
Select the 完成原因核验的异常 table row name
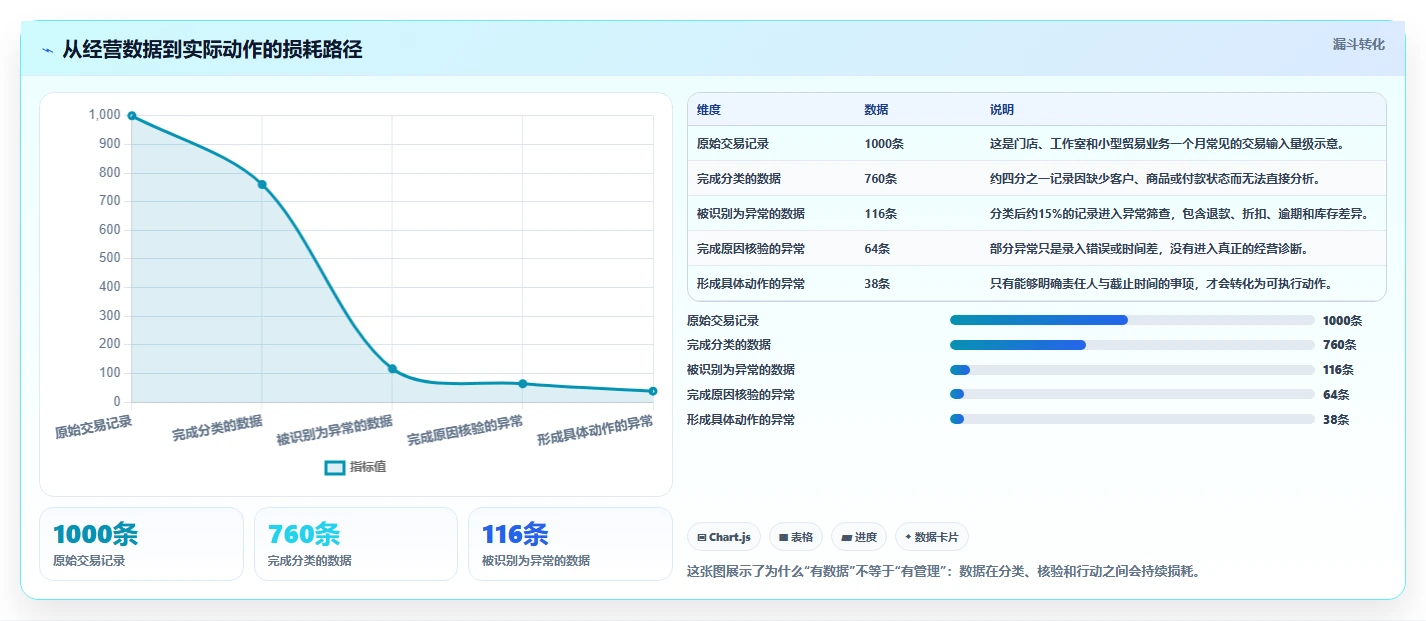click(751, 249)
